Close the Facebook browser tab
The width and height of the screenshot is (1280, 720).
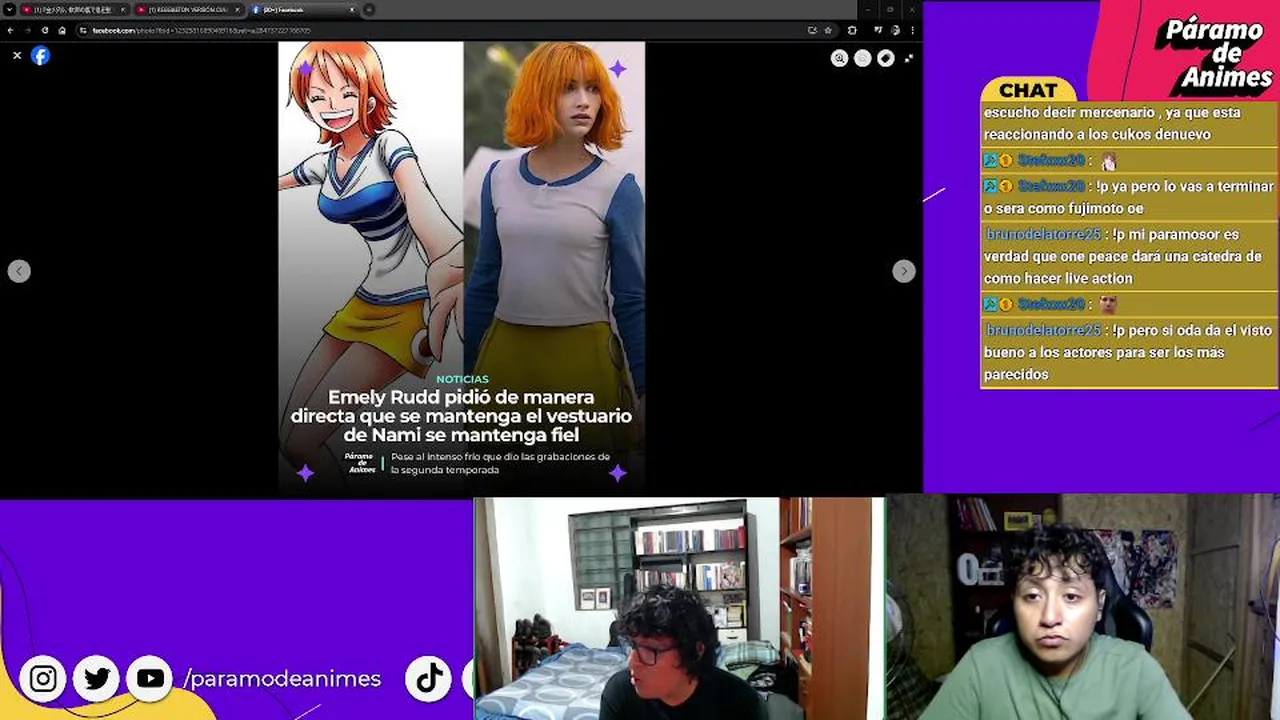point(352,9)
